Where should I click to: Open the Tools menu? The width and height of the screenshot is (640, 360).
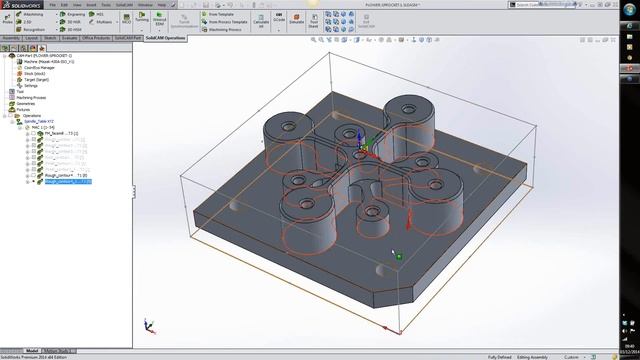coord(106,5)
